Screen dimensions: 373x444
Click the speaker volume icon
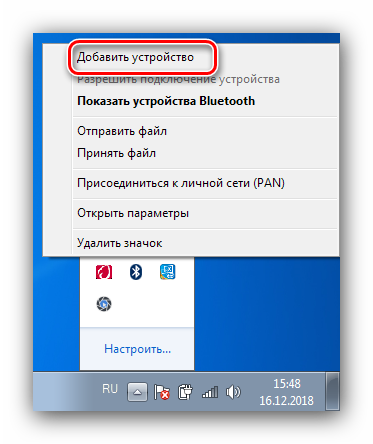click(x=233, y=392)
